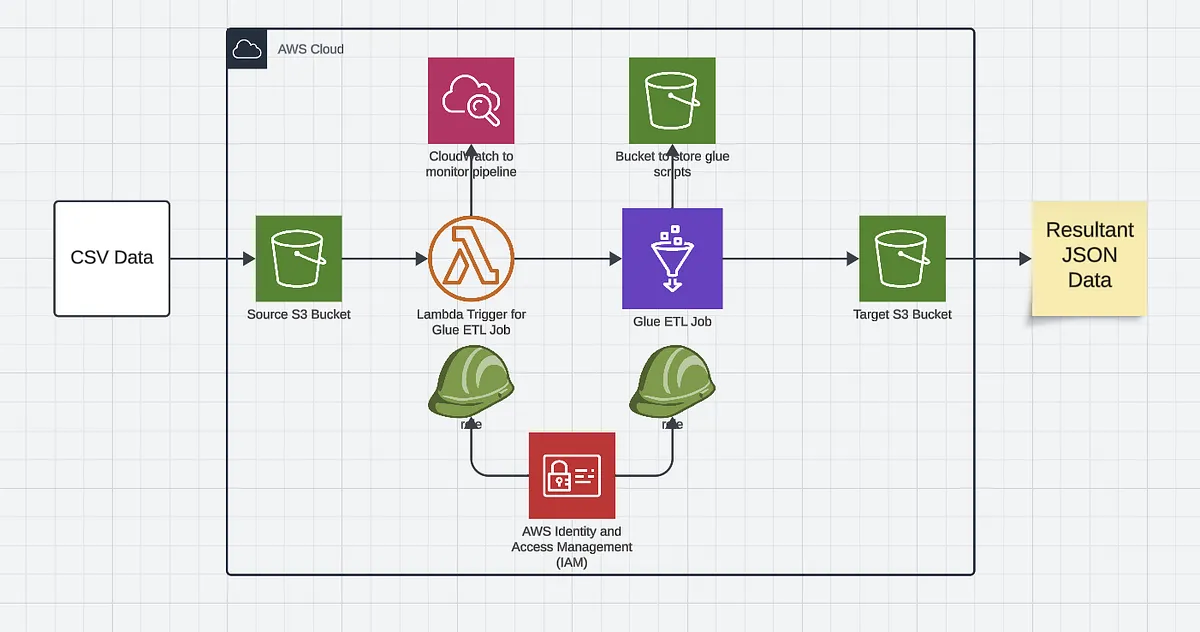Click the 'CloudWatch to monitor pipeline' label

pos(471,164)
